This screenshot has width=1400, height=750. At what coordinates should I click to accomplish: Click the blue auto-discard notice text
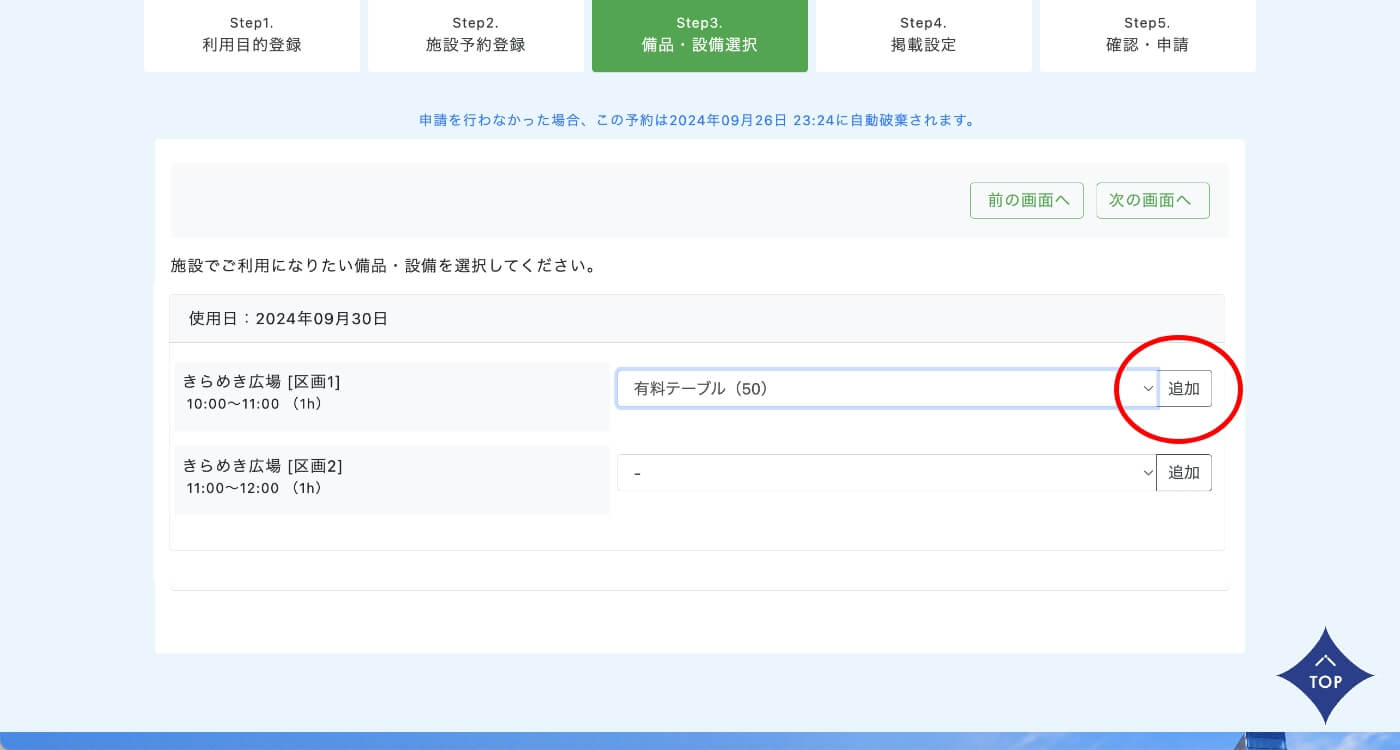(698, 120)
